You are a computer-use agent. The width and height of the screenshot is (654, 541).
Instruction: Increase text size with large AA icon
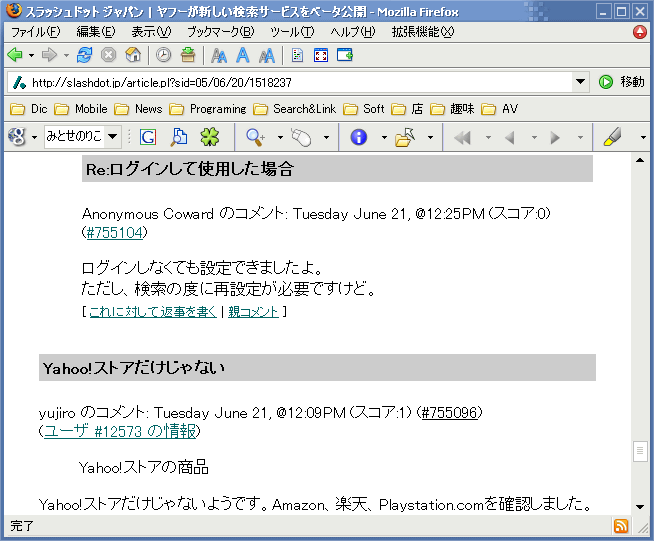pos(267,55)
